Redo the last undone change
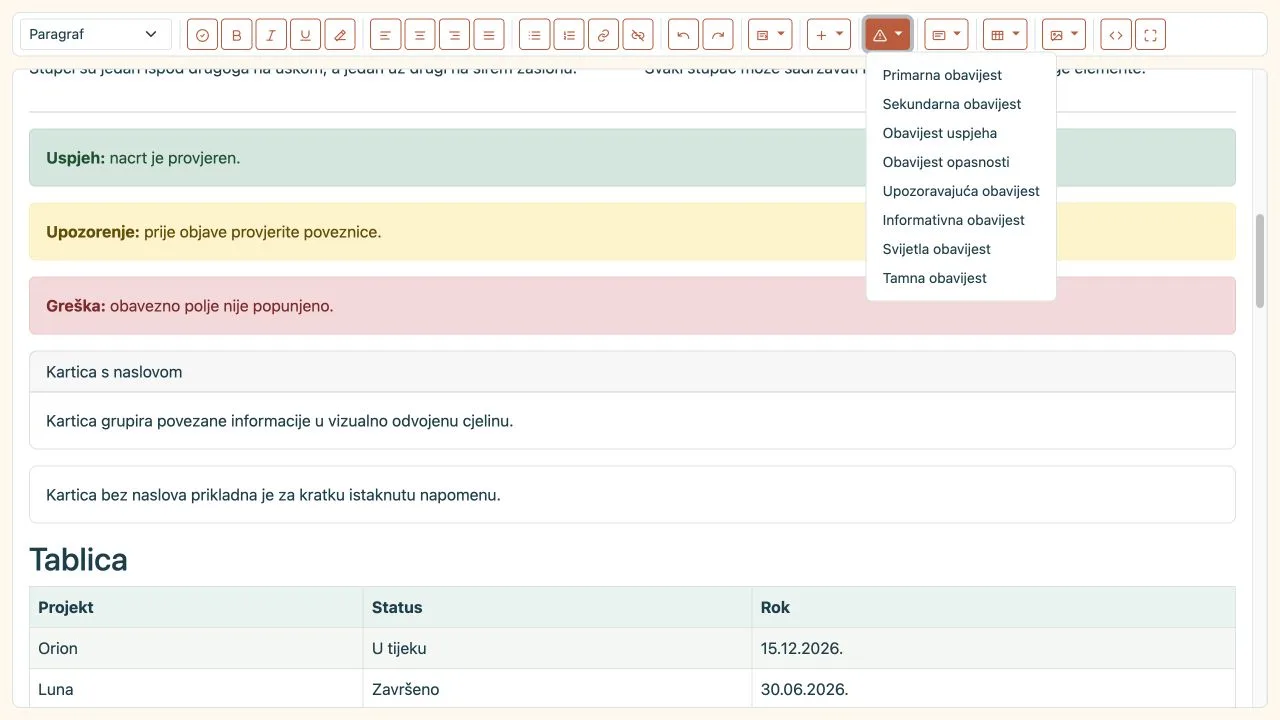The width and height of the screenshot is (1280, 720). pyautogui.click(x=718, y=34)
